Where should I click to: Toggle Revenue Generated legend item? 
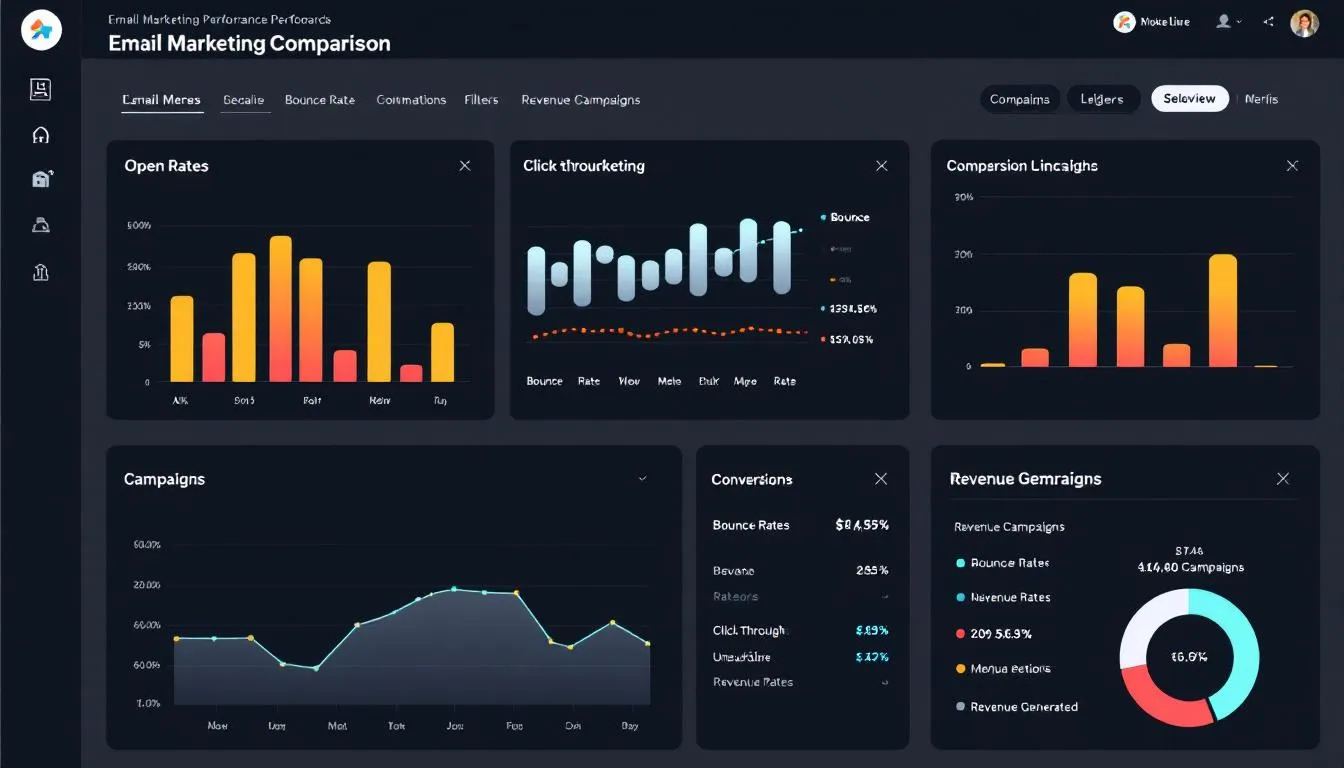click(1017, 706)
